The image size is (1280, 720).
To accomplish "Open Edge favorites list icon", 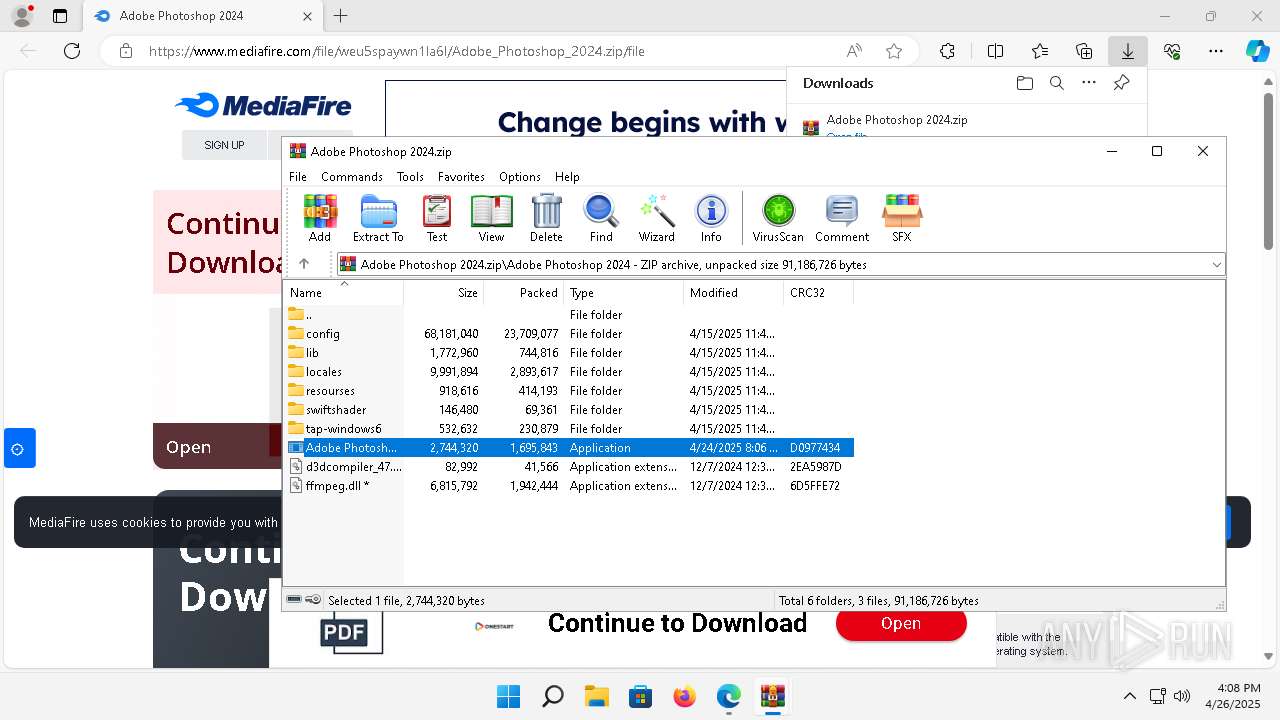I will tap(1040, 51).
